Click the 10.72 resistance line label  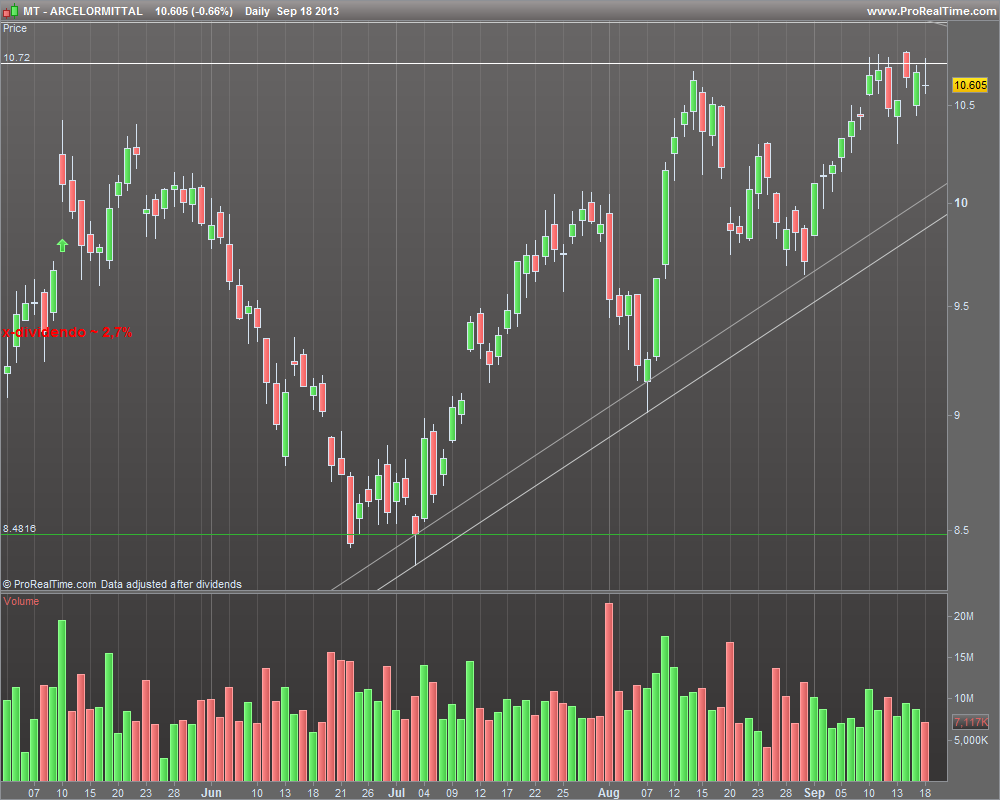[x=17, y=57]
